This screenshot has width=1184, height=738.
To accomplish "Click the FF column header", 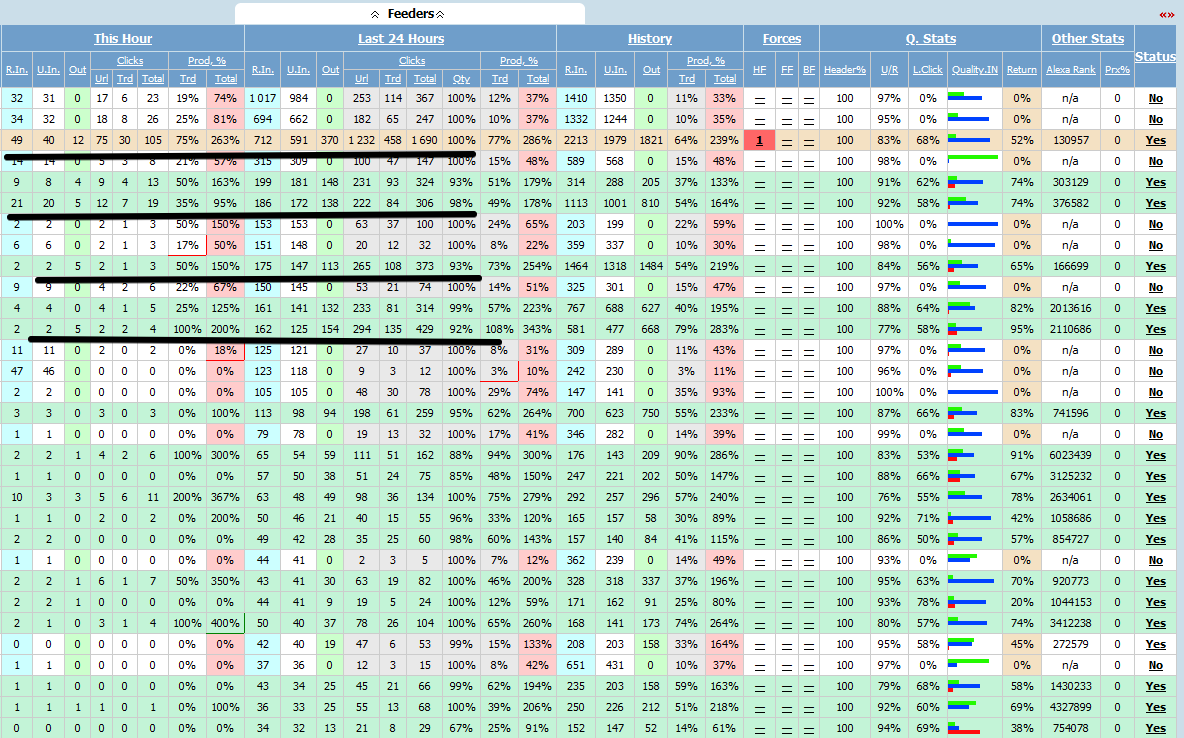I will 787,69.
